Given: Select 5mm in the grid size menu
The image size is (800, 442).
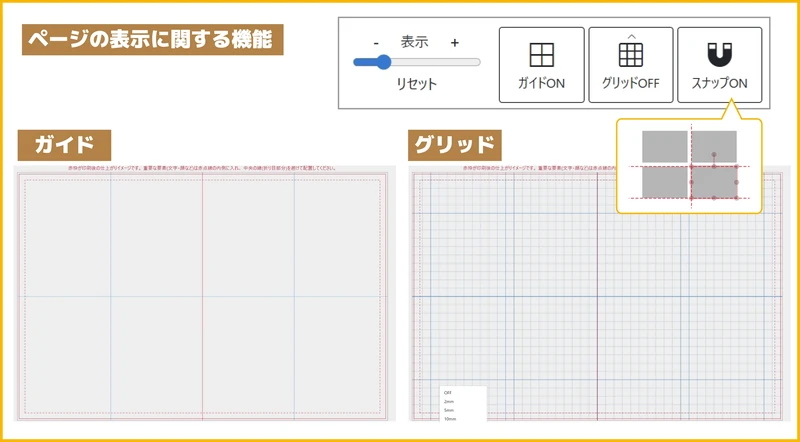Looking at the screenshot, I should [449, 410].
